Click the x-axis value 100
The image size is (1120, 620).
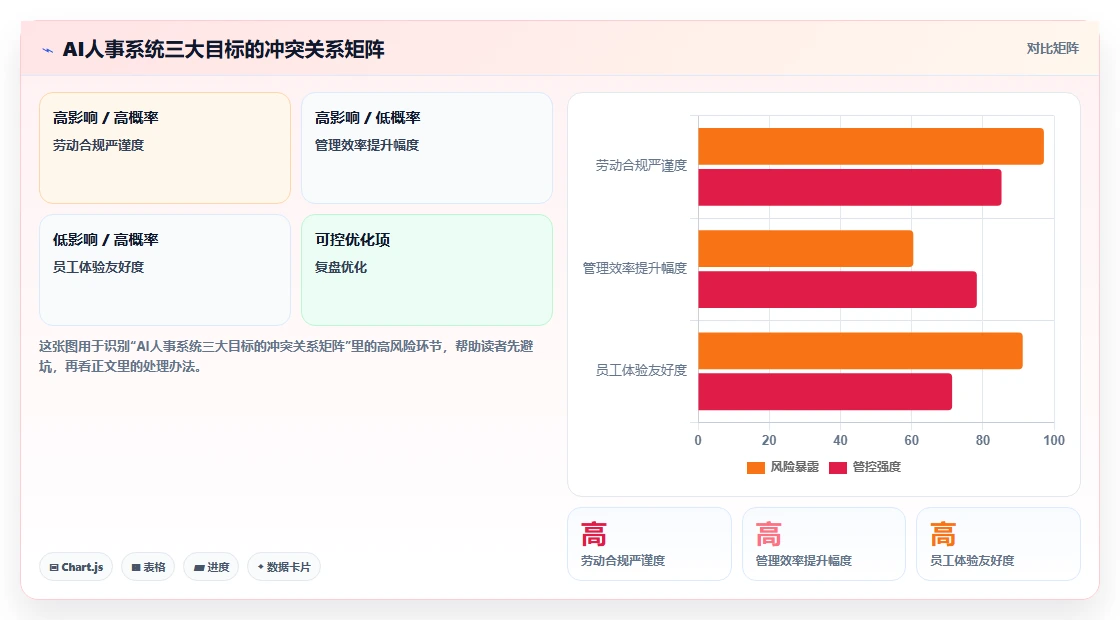[x=1054, y=441]
